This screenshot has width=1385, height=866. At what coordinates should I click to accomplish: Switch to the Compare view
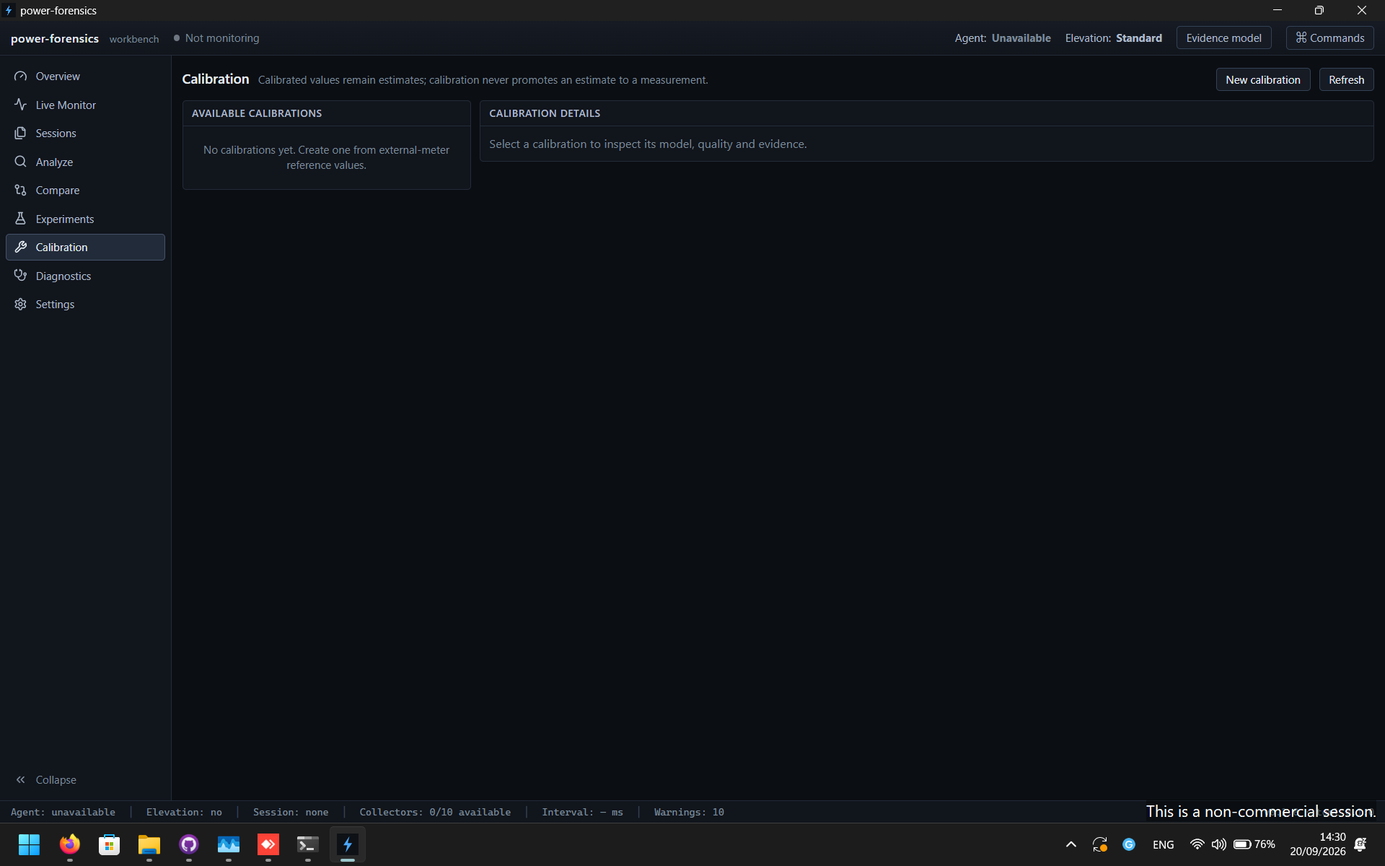[x=85, y=190]
